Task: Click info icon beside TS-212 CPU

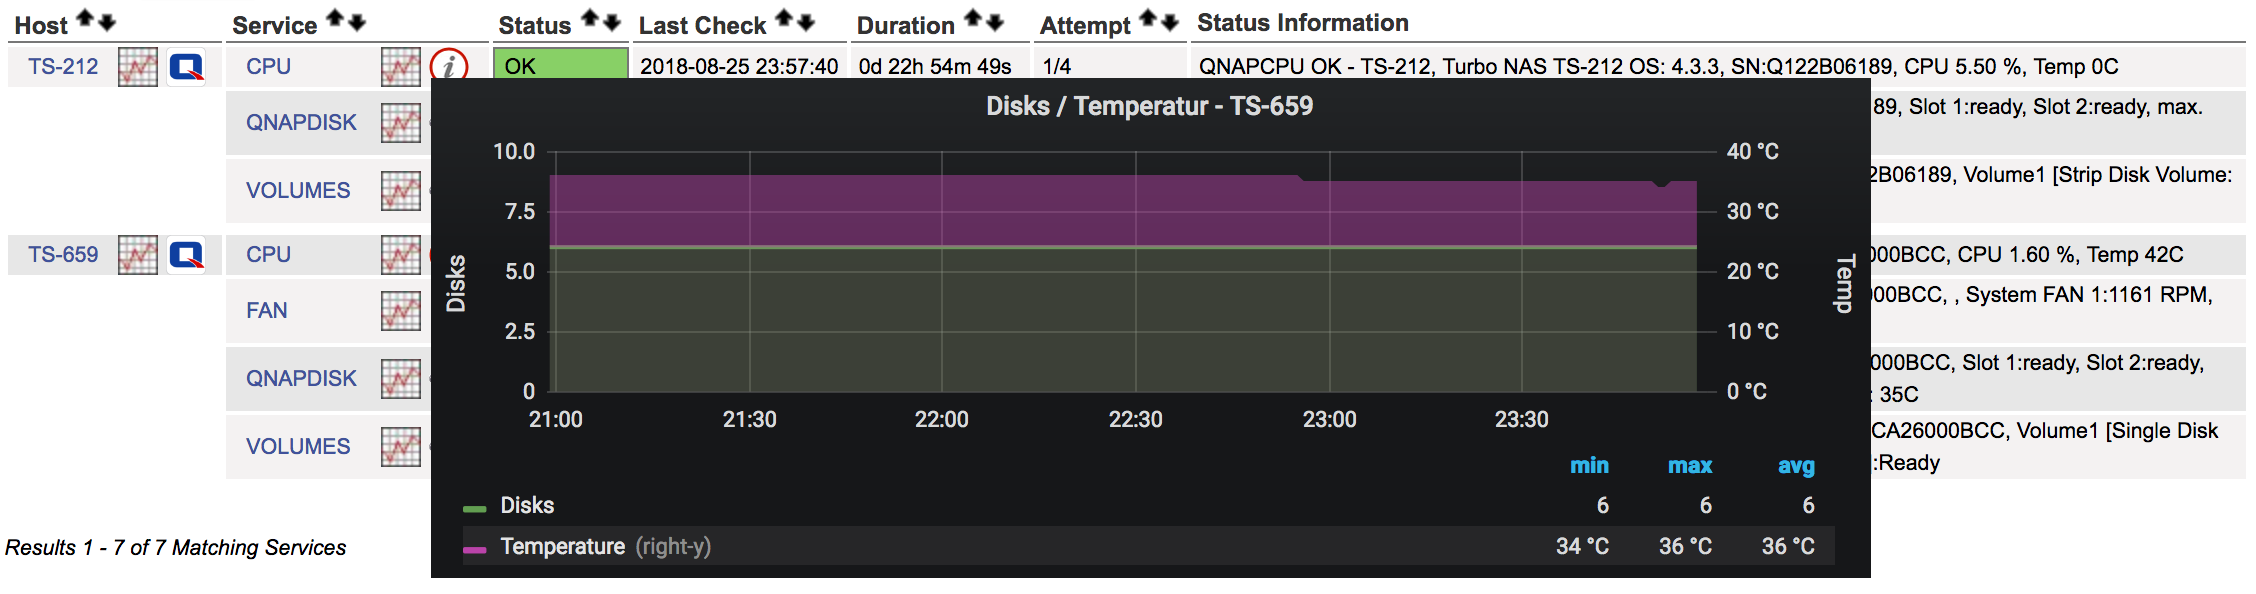Action: click(449, 66)
